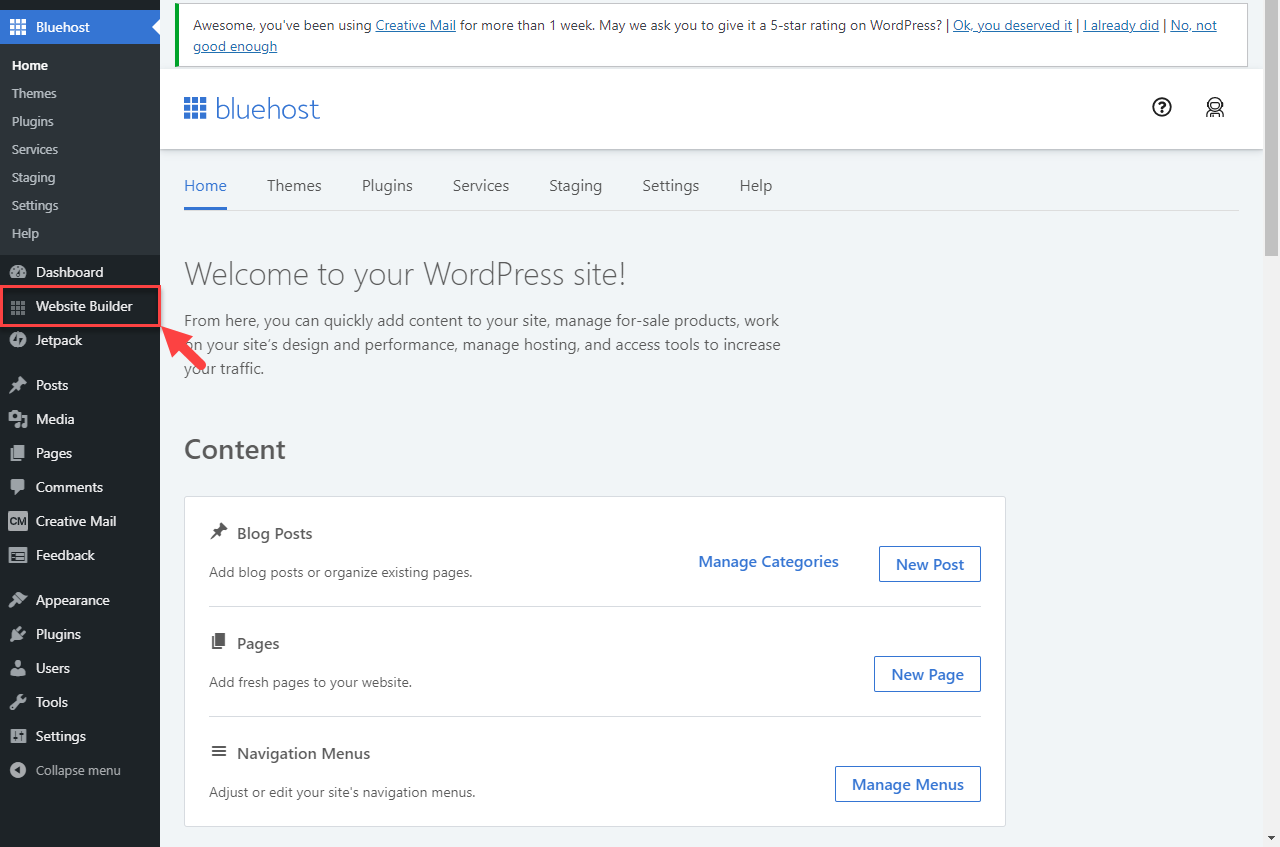Viewport: 1280px width, 847px height.
Task: Click the bluehost logo in header
Action: pyautogui.click(x=252, y=109)
